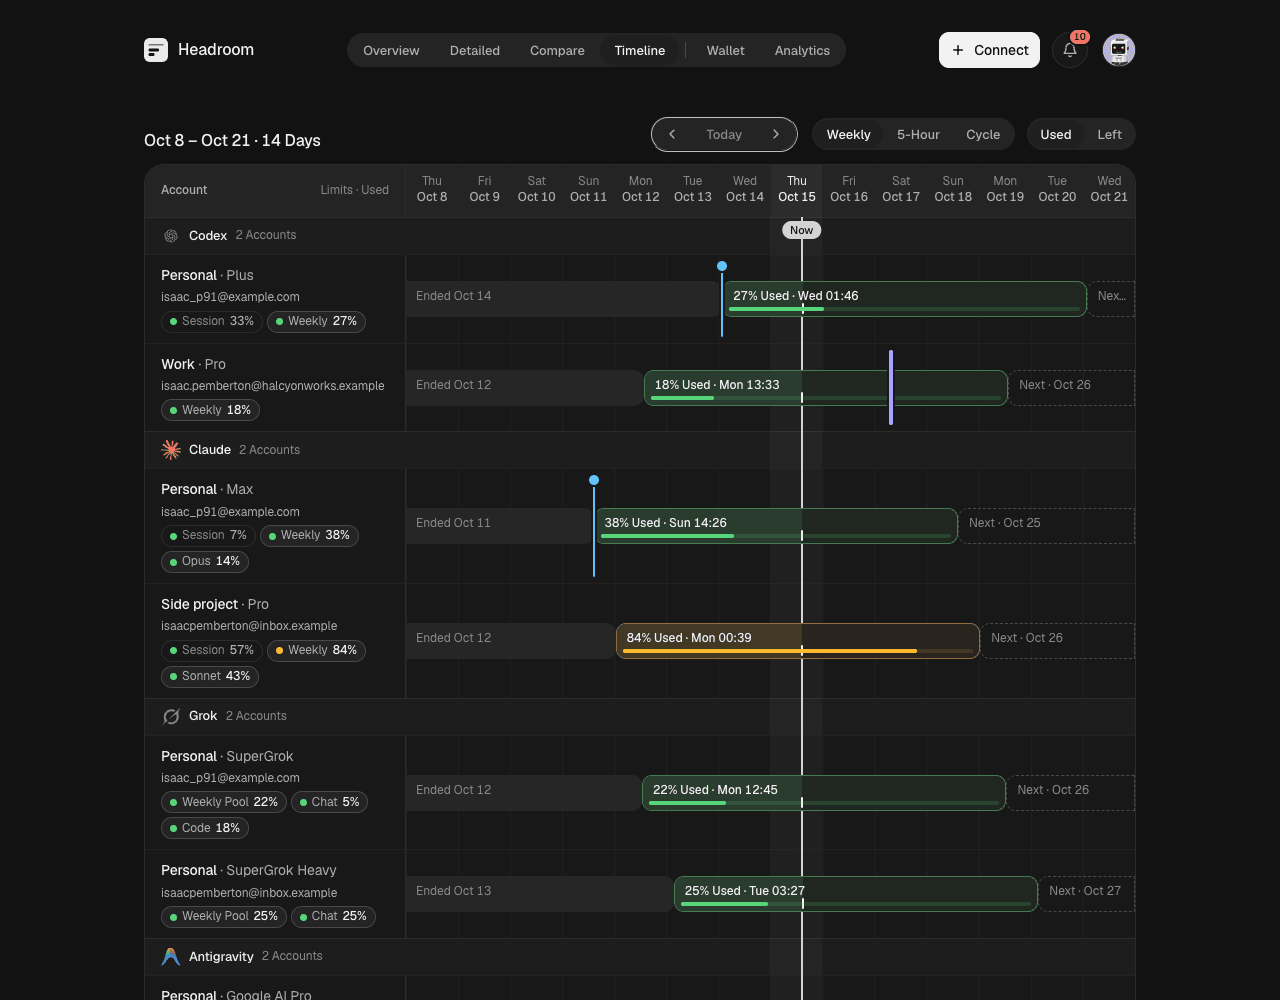
Task: Click Session 33% chip for Codex Personal
Action: click(x=212, y=321)
